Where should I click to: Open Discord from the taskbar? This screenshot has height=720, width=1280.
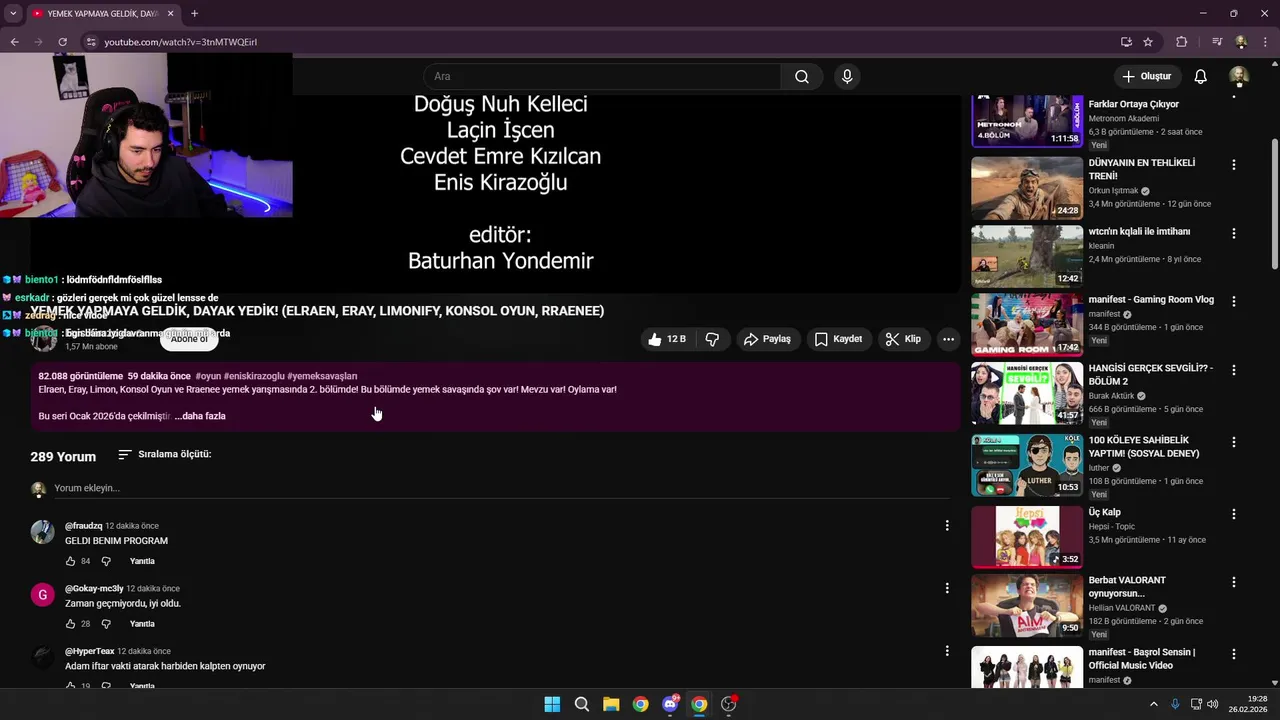(670, 704)
